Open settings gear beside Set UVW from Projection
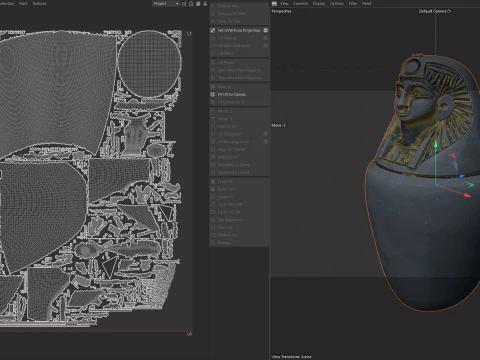The width and height of the screenshot is (480, 360). 266,30
